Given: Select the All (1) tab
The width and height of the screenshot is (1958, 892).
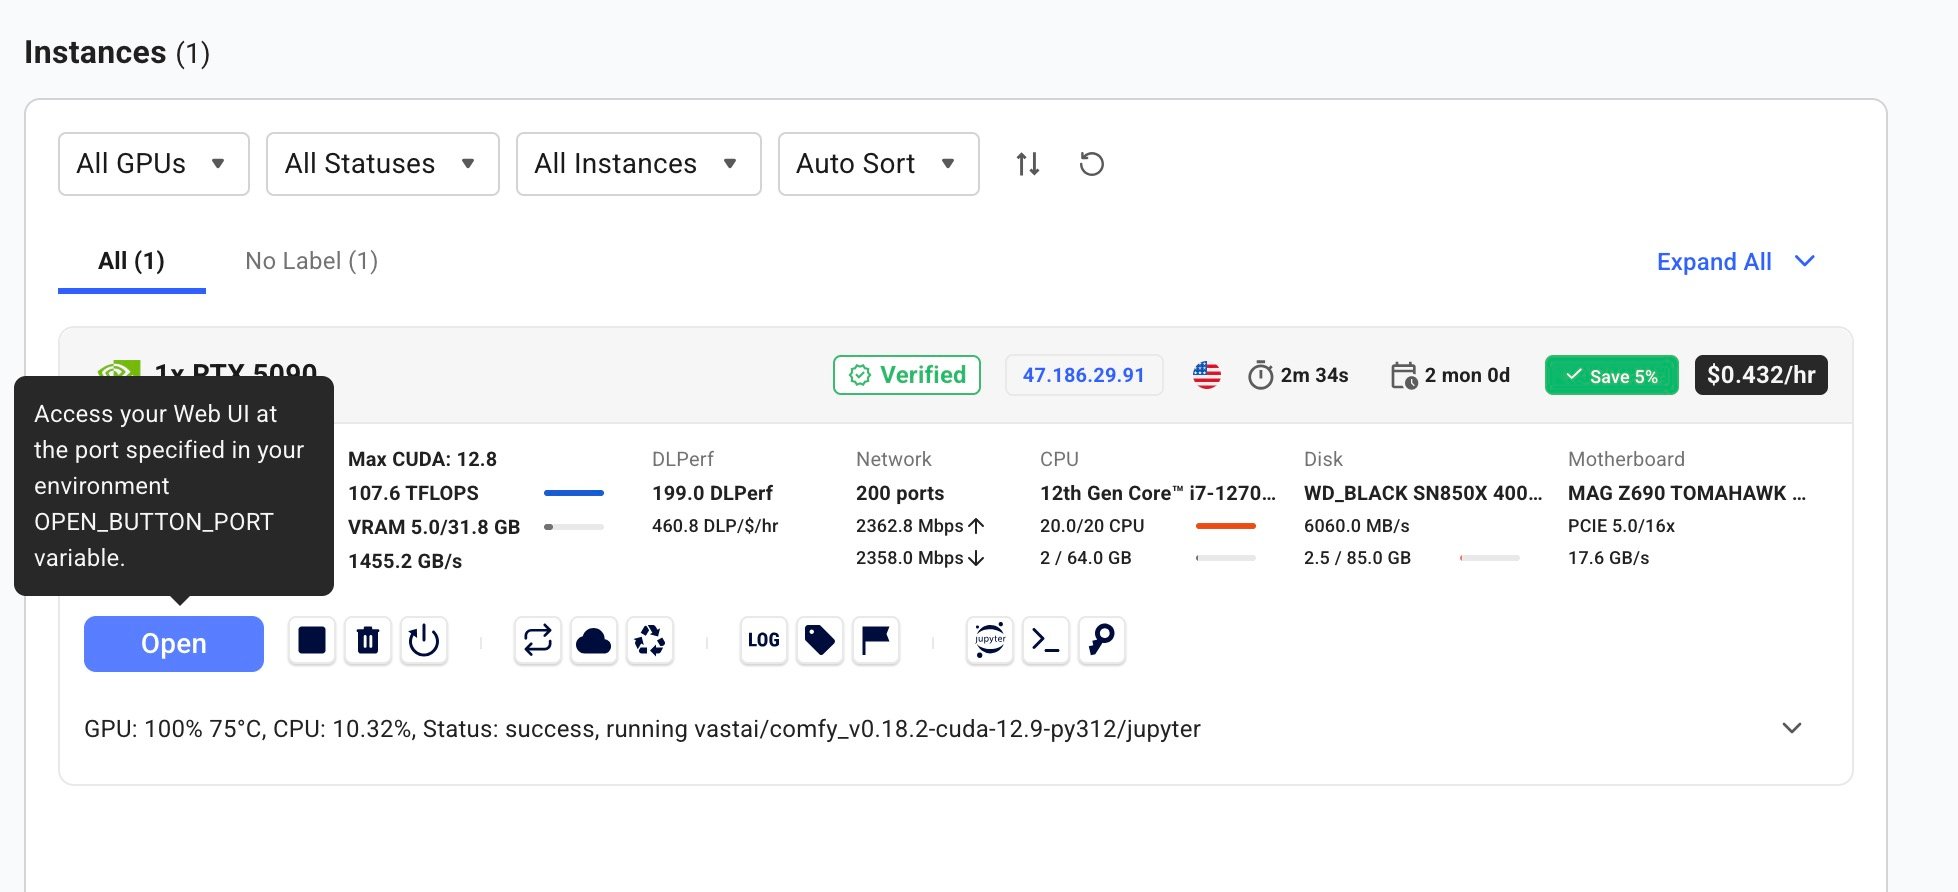Looking at the screenshot, I should click(132, 262).
